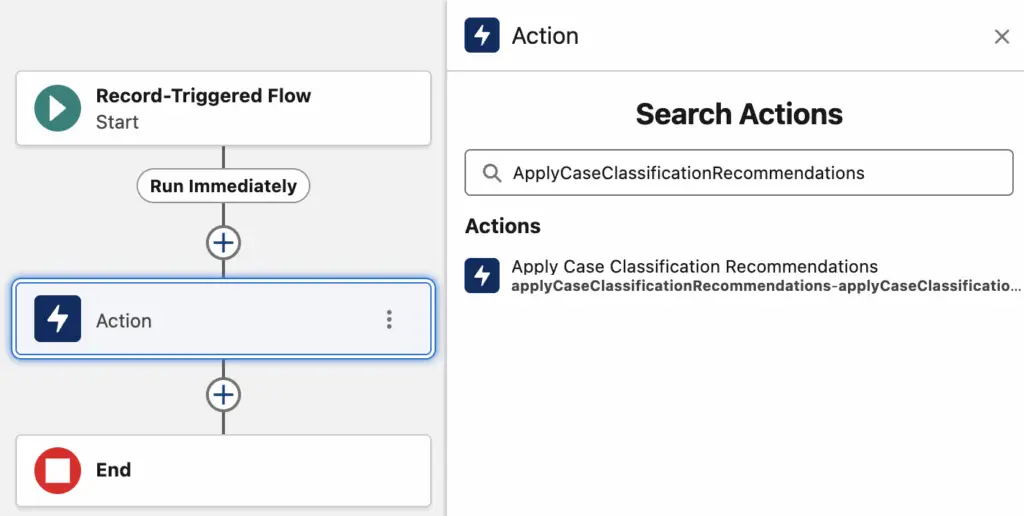Click the applyCaseClassificationRecommendations API name text
Screen dimensions: 1024x516
(x=765, y=286)
